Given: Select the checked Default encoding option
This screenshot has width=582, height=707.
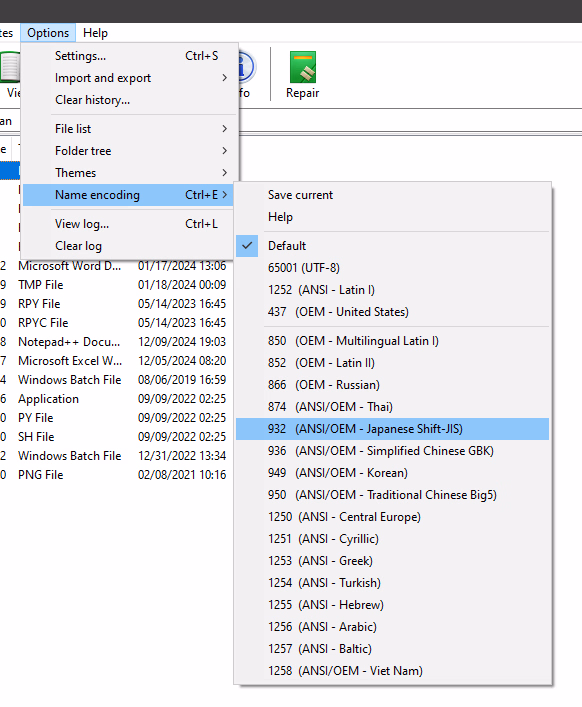Looking at the screenshot, I should click(x=392, y=246).
